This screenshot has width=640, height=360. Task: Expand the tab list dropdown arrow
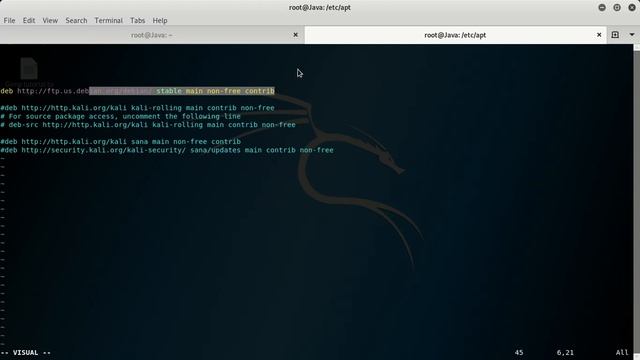pos(632,35)
